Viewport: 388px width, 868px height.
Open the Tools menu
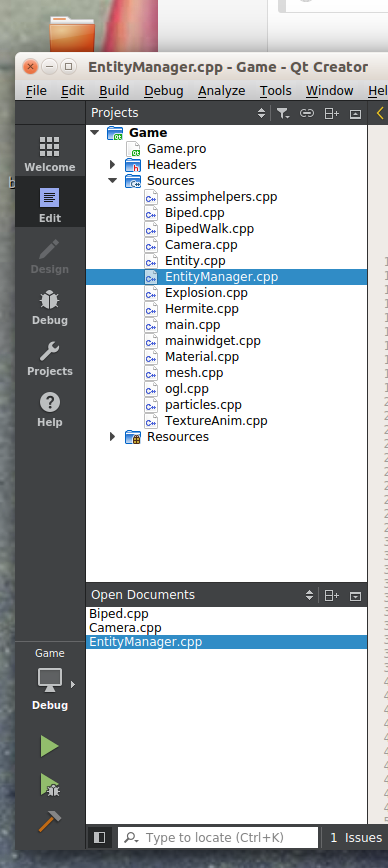pyautogui.click(x=276, y=91)
